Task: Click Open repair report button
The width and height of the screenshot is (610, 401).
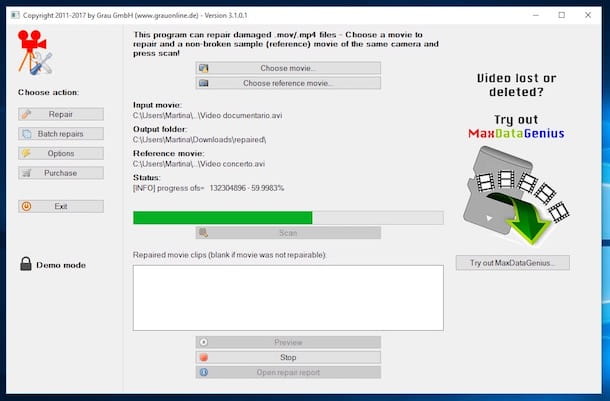Action: click(288, 372)
